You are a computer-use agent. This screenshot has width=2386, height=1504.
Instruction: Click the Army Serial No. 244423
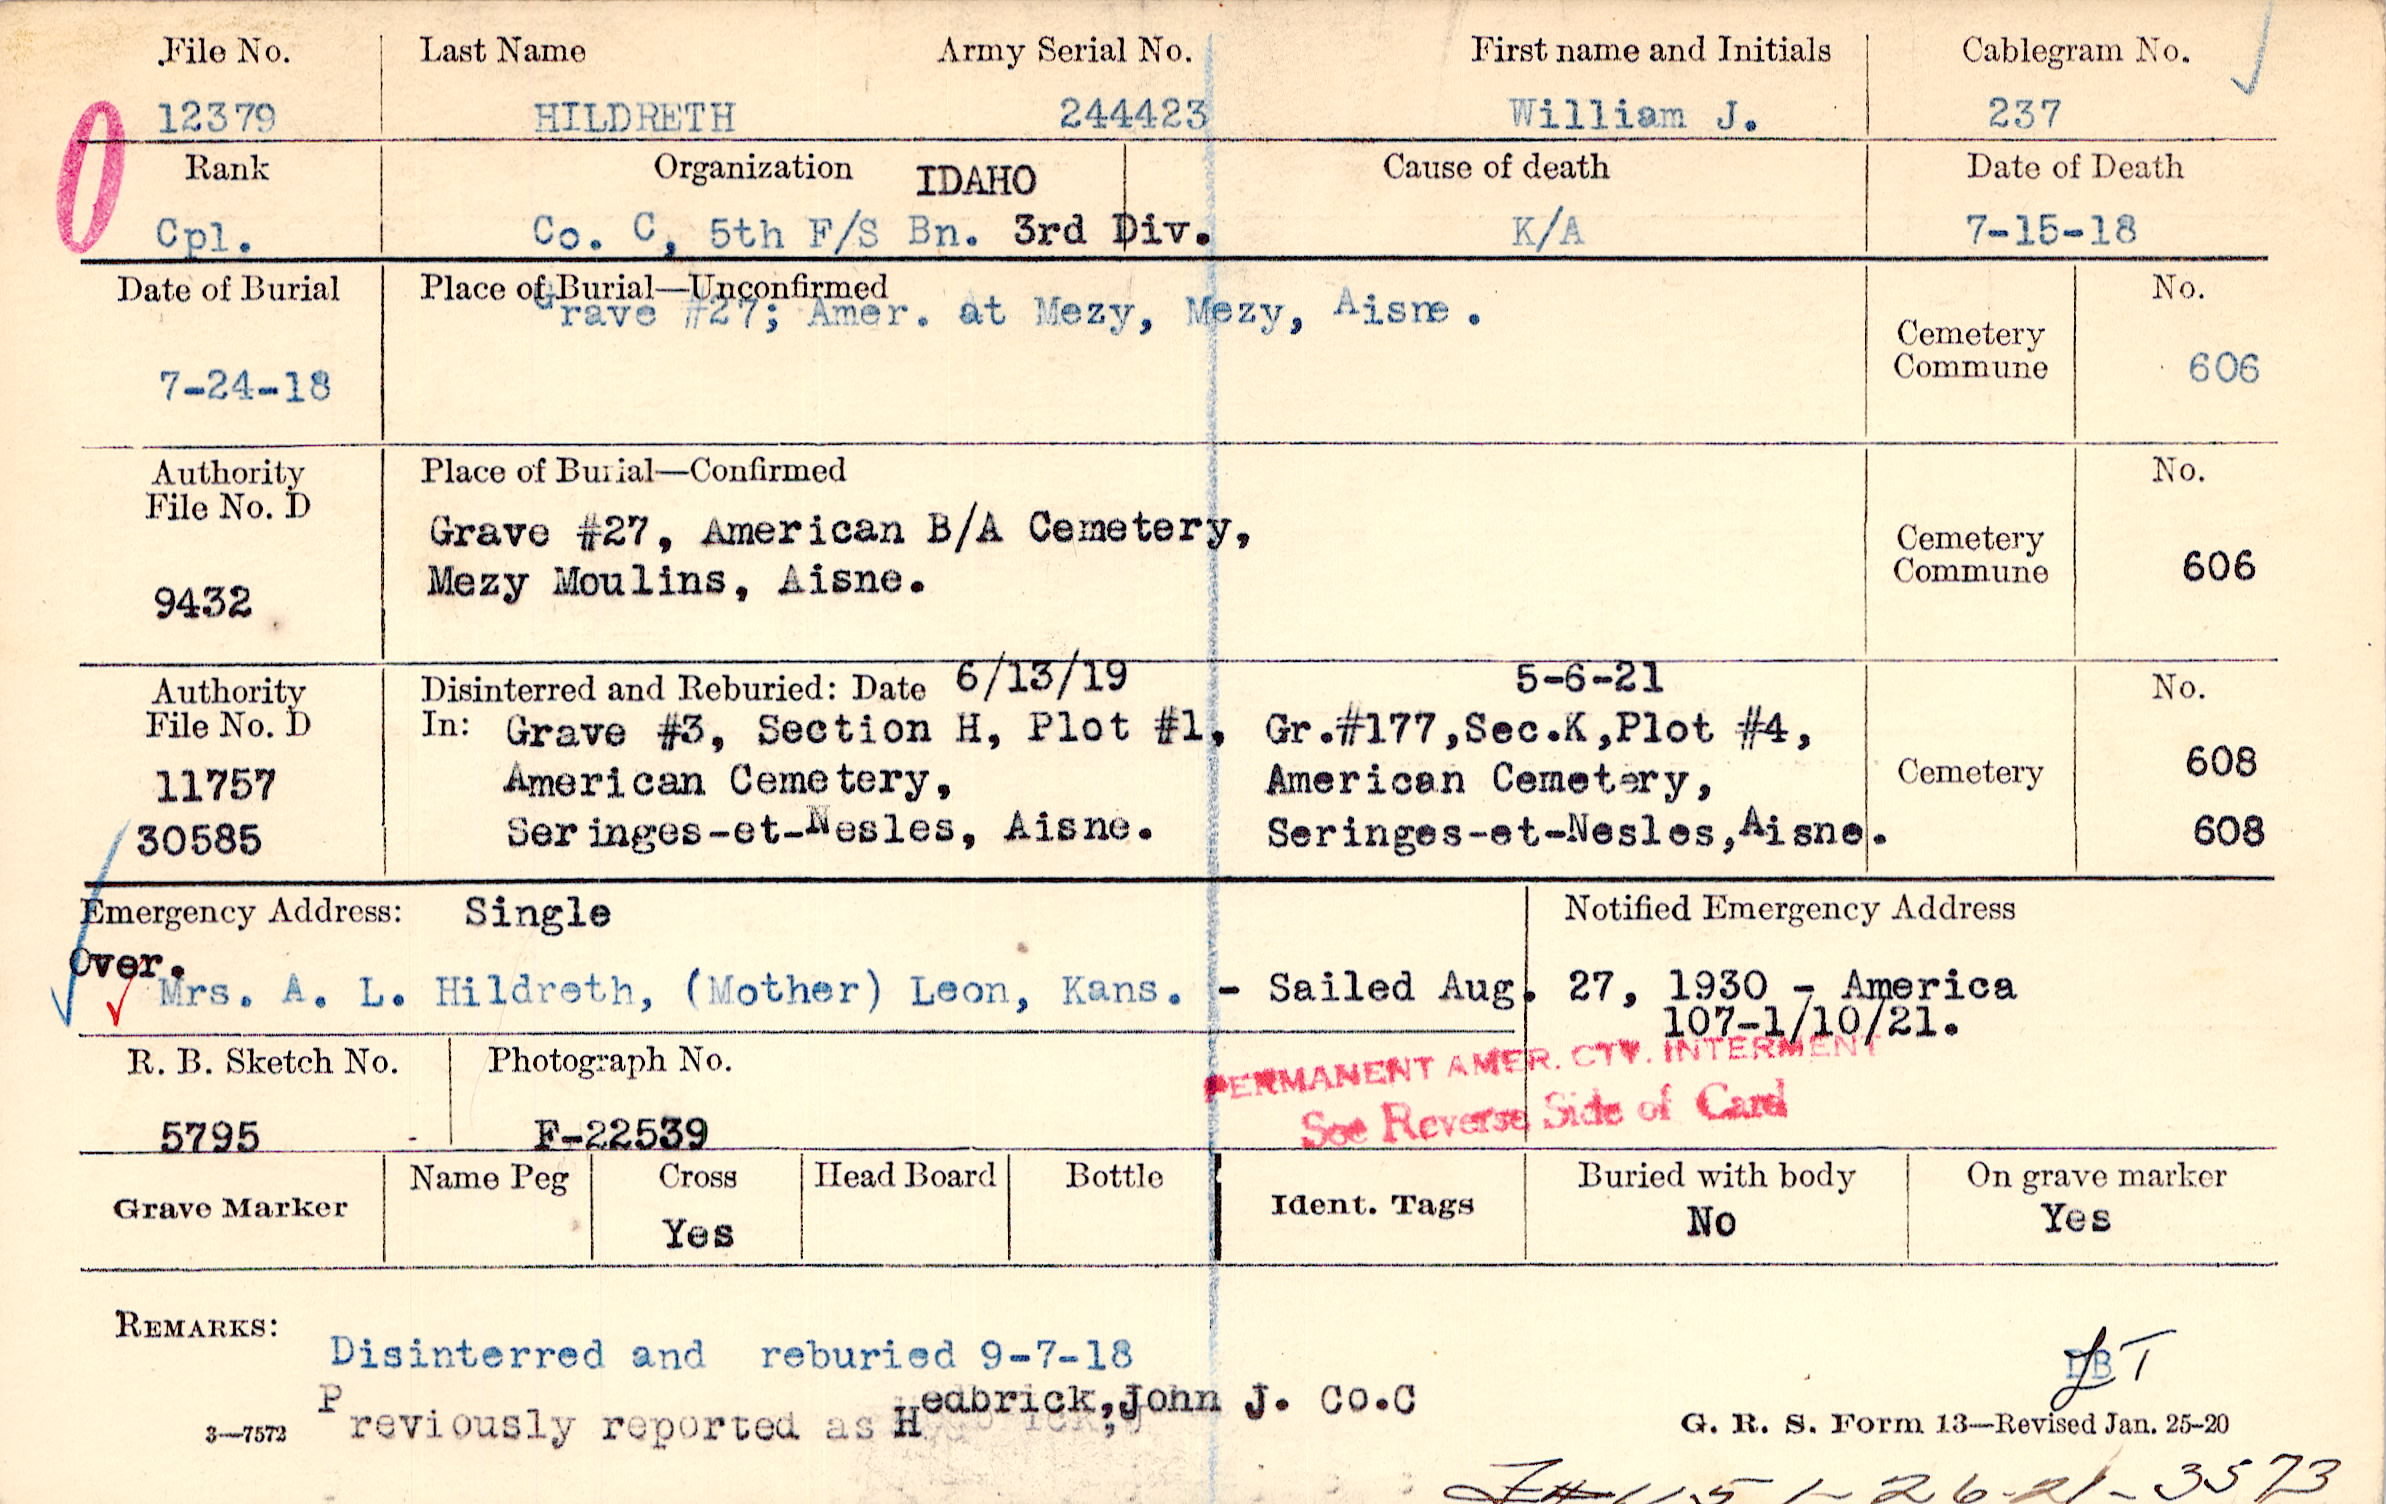click(1133, 114)
